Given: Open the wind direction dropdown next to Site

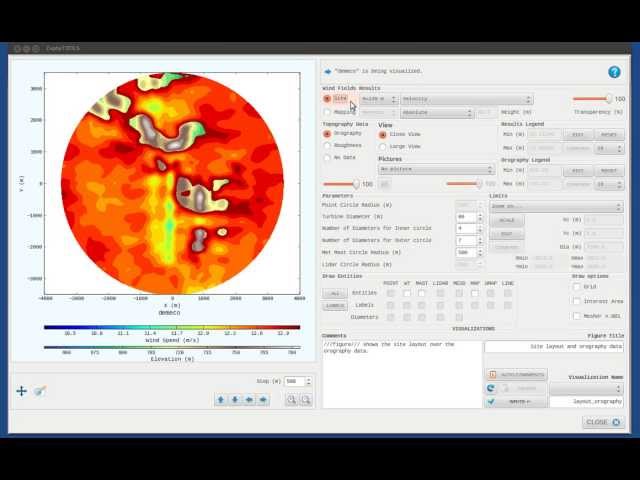Looking at the screenshot, I should [x=378, y=99].
